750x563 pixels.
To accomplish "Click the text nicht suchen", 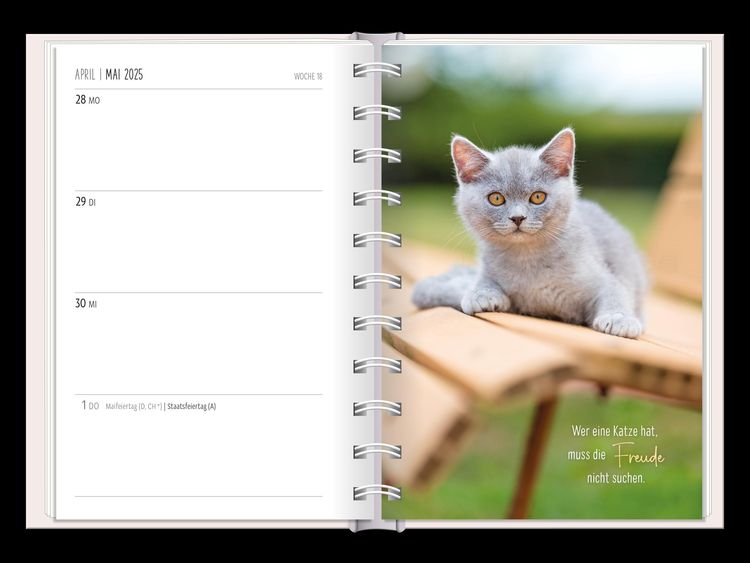I will 616,478.
